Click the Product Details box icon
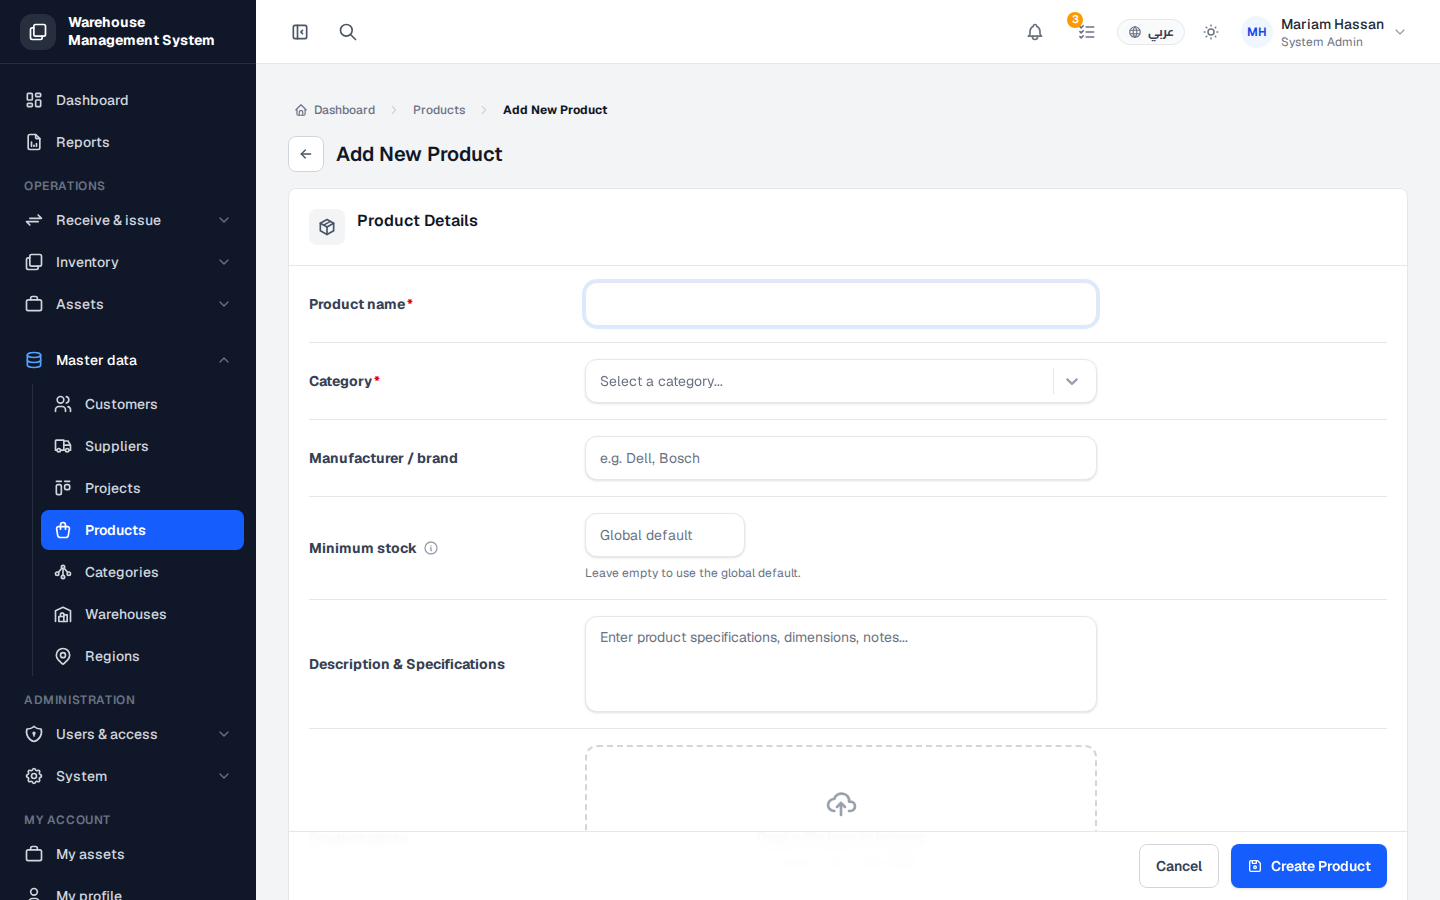 [x=327, y=227]
